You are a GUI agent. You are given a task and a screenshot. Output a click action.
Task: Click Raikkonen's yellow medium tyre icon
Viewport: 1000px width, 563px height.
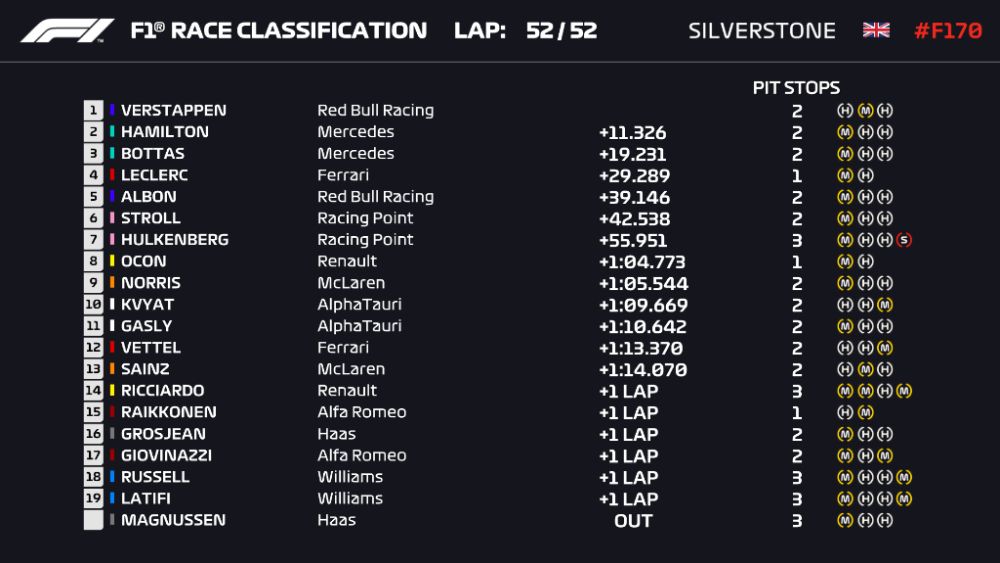866,412
